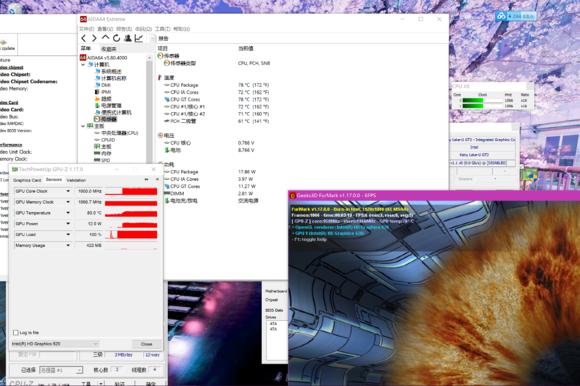Open the AIDA64 graph toolbar icon
The height and width of the screenshot is (386, 580).
[139, 38]
